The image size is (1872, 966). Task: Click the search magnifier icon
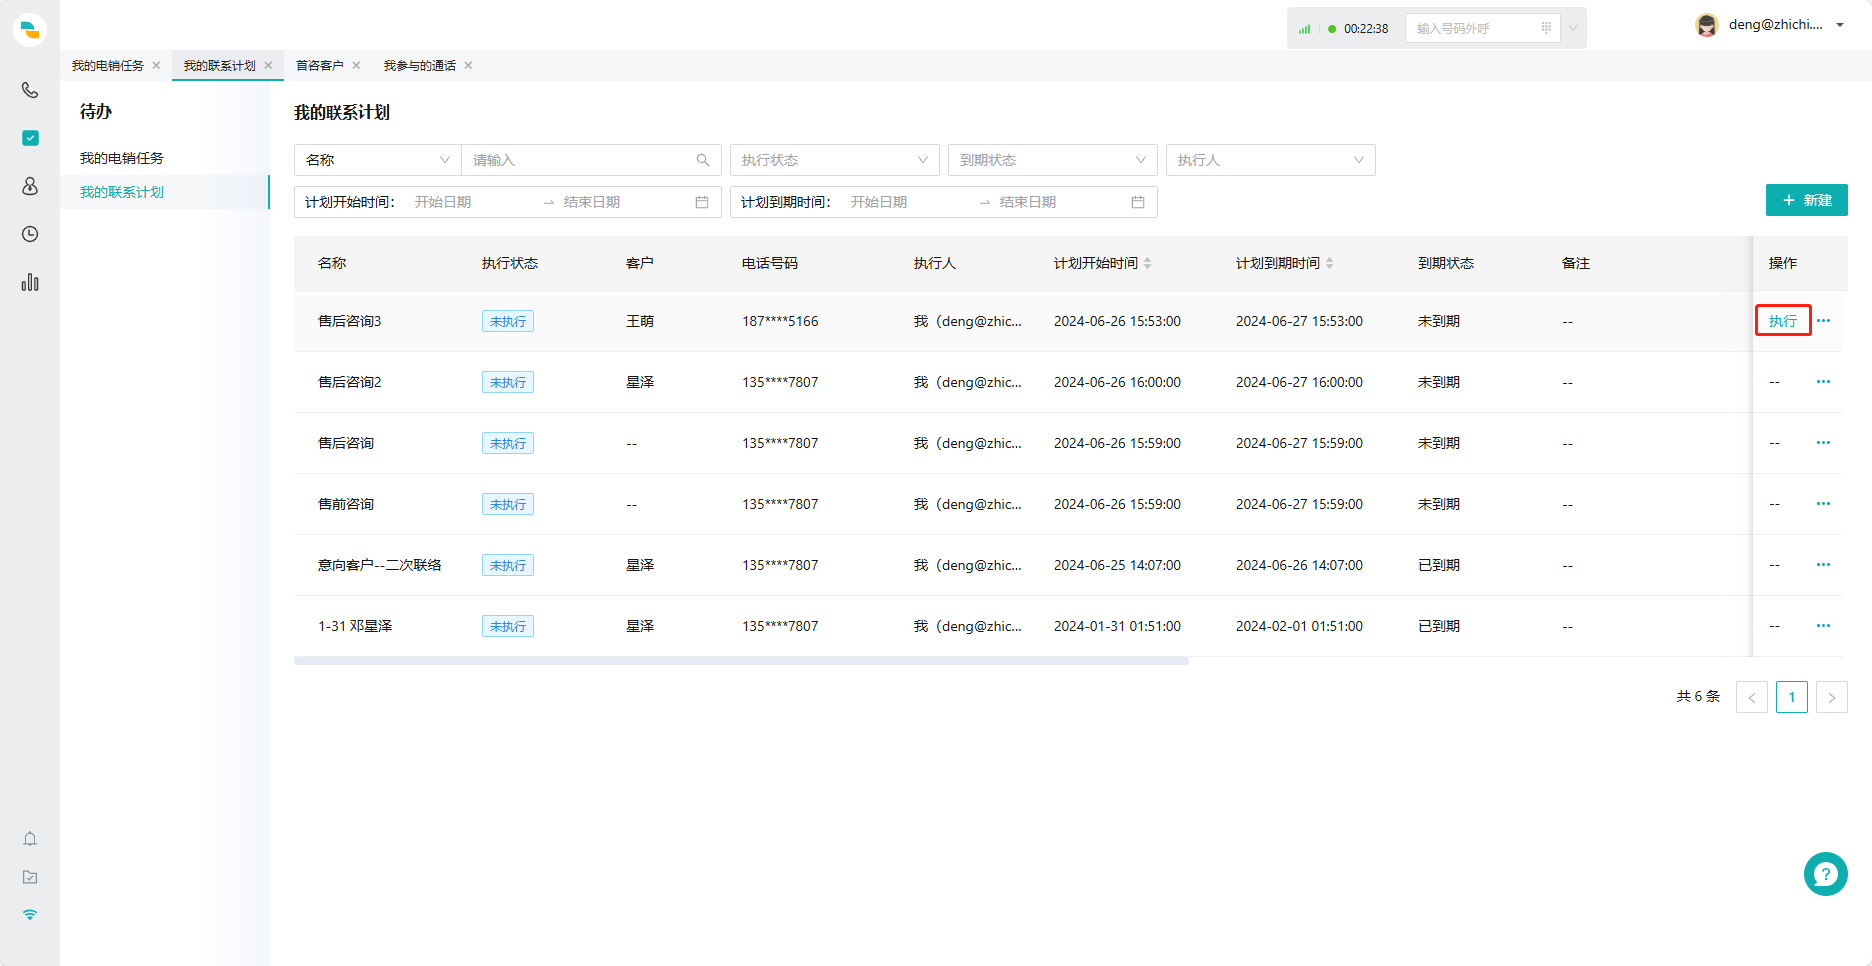(703, 160)
